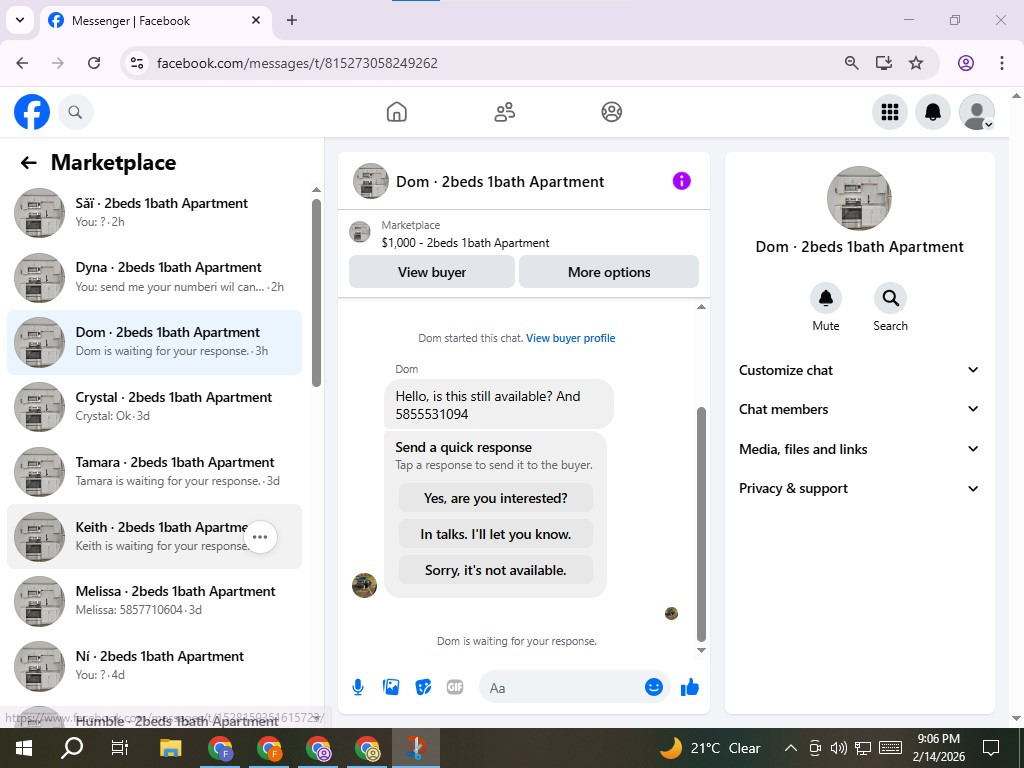Open Crystal conversation

(x=154, y=407)
